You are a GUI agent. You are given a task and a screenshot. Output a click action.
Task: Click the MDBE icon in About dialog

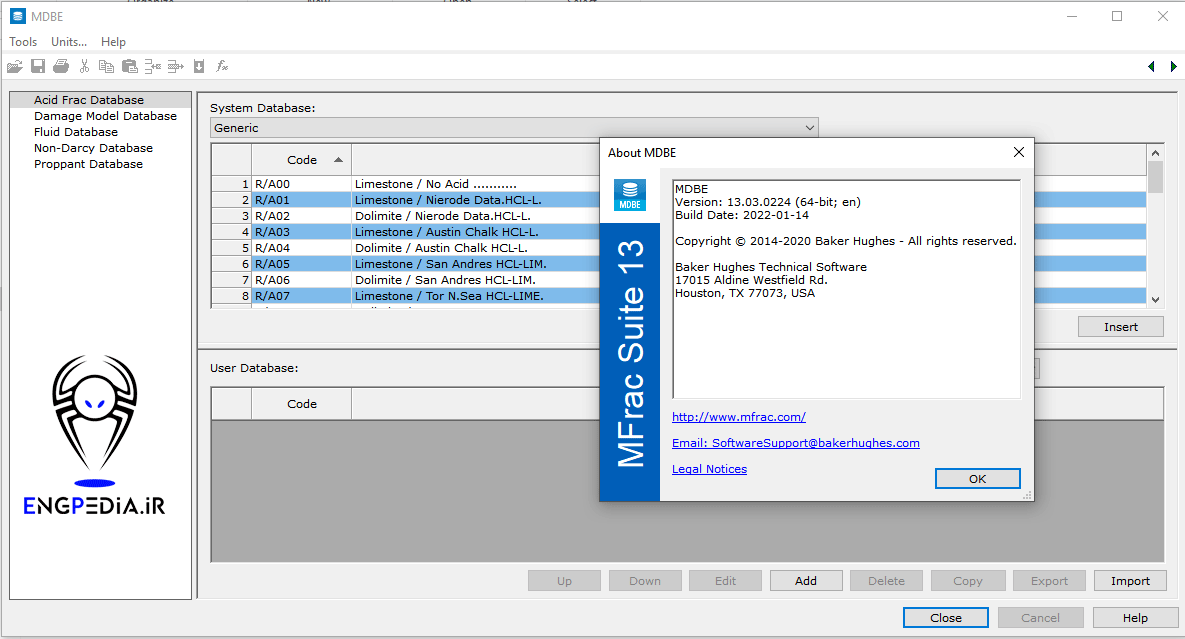click(630, 195)
